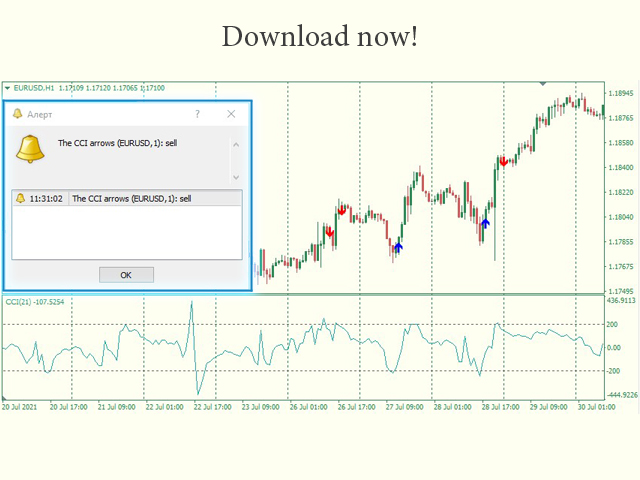Click the Download now! heading
640x480 pixels.
coord(319,36)
